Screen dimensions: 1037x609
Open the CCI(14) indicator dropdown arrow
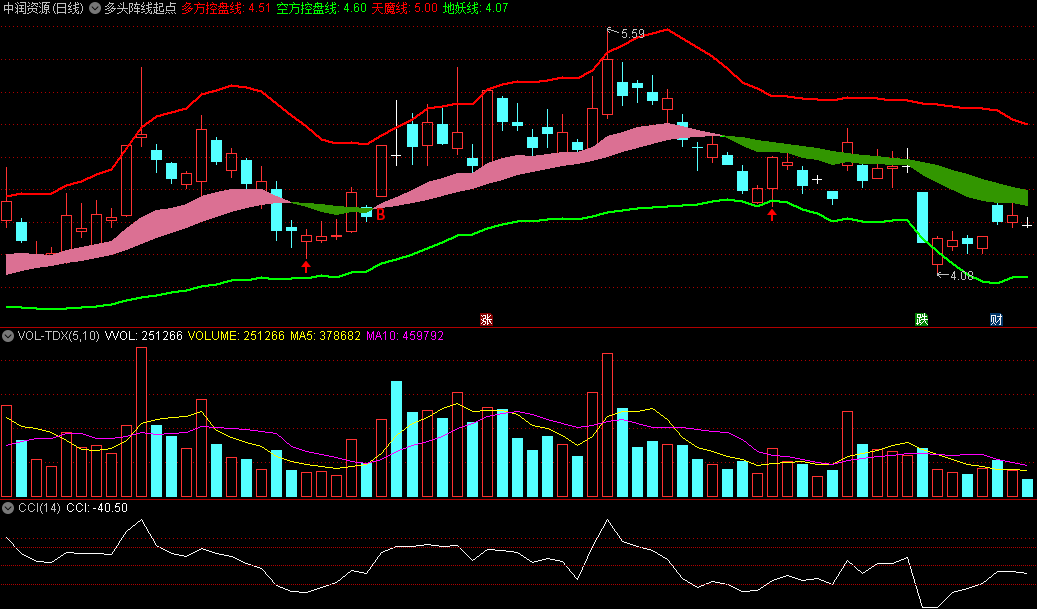click(x=8, y=508)
